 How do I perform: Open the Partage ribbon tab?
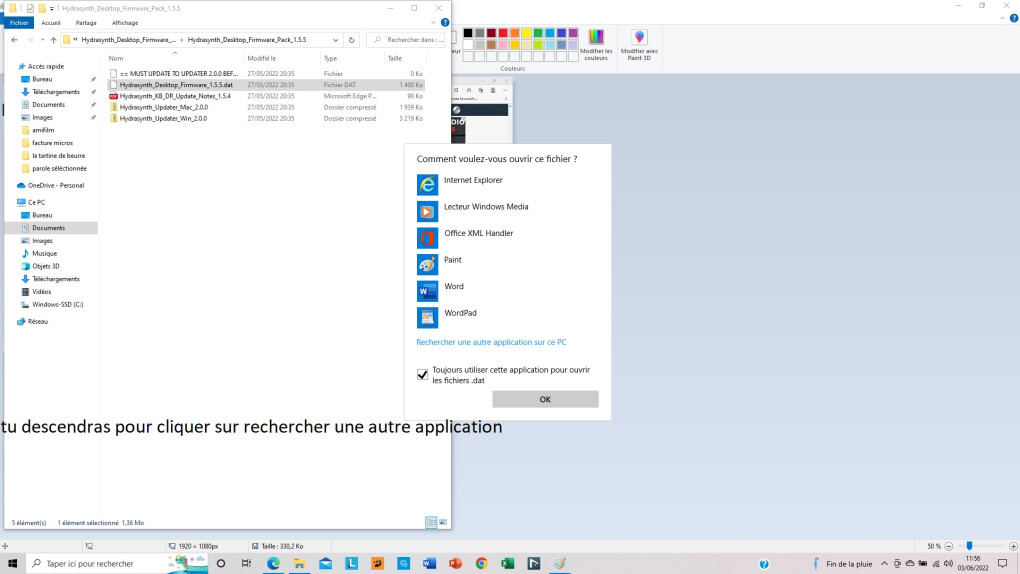point(86,23)
